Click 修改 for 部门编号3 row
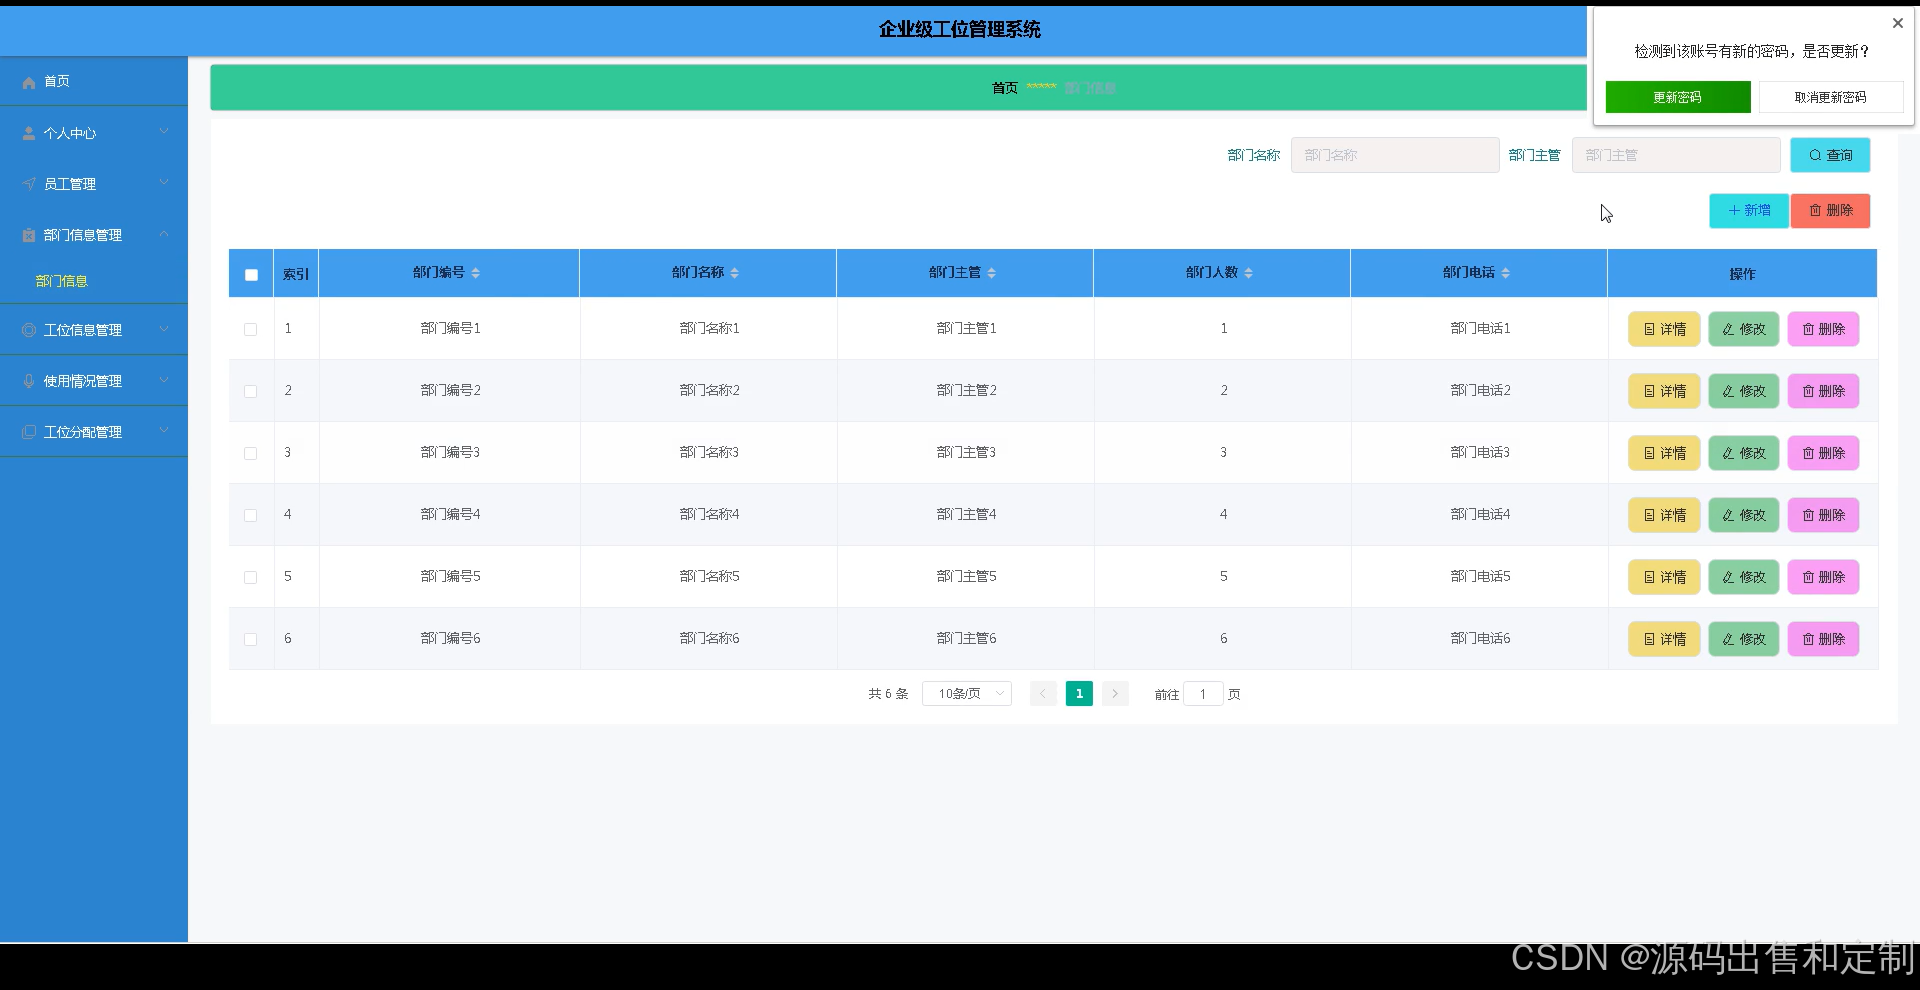Image resolution: width=1920 pixels, height=990 pixels. tap(1744, 453)
